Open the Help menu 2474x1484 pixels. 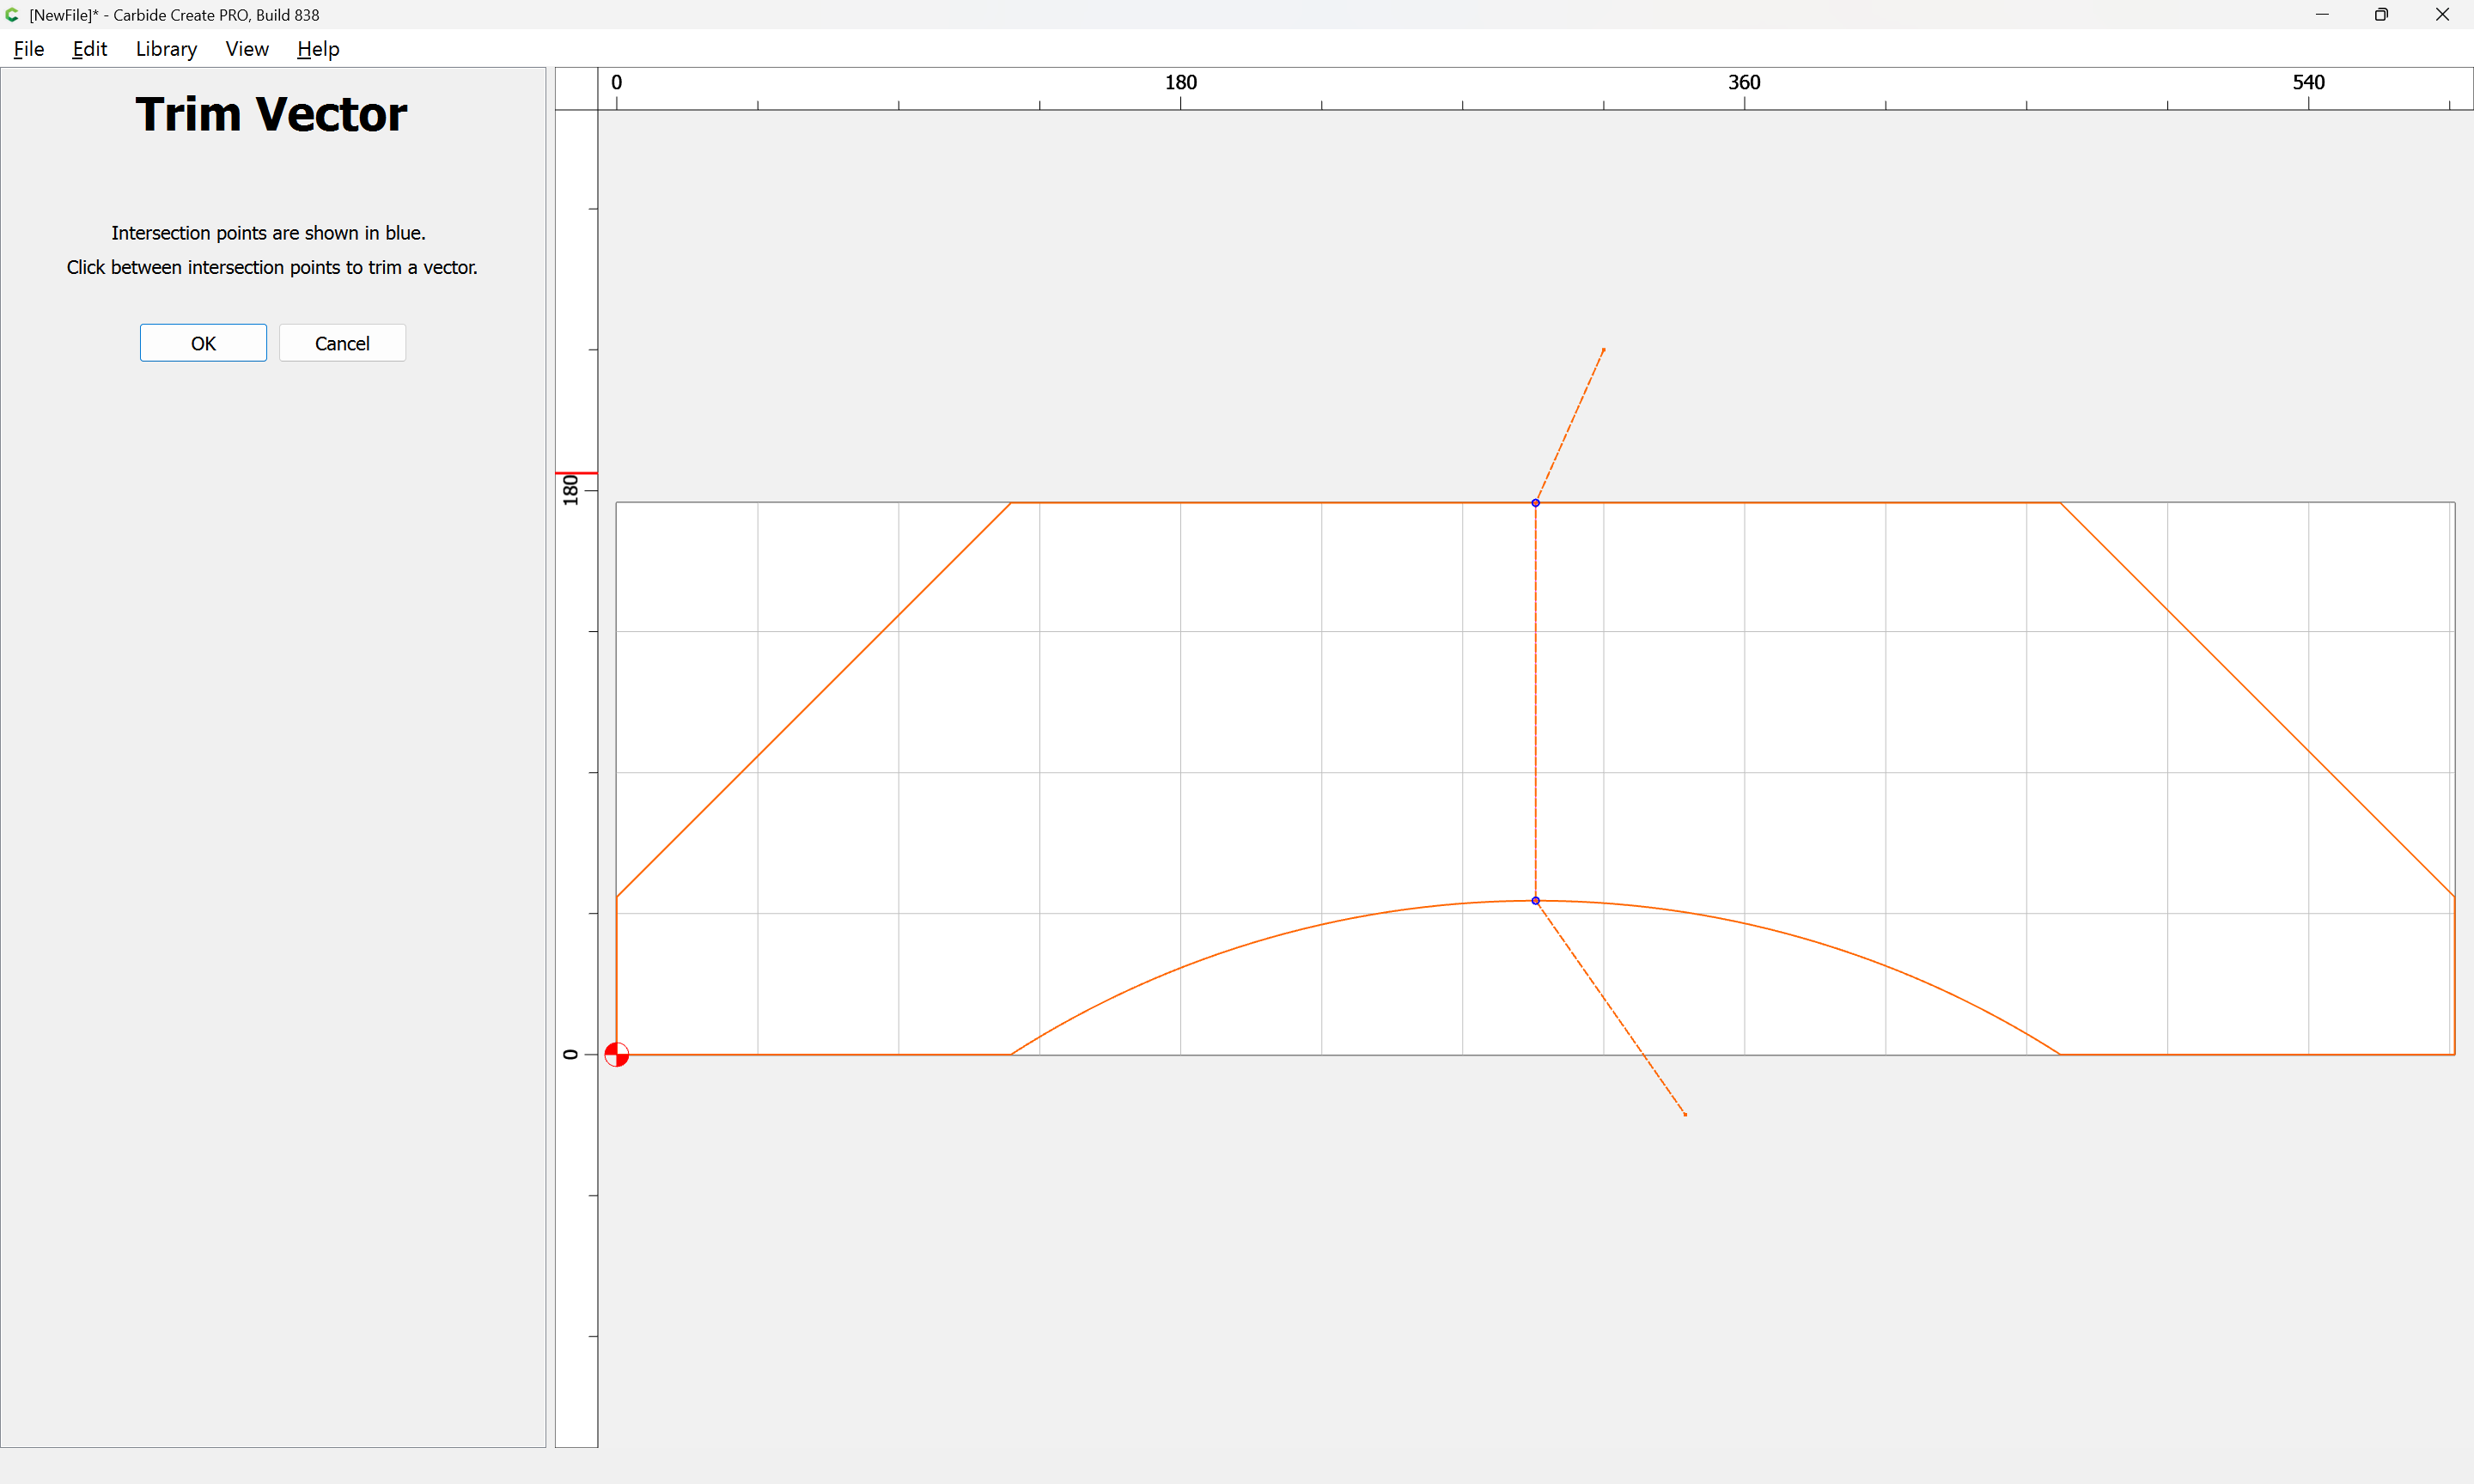(x=318, y=49)
